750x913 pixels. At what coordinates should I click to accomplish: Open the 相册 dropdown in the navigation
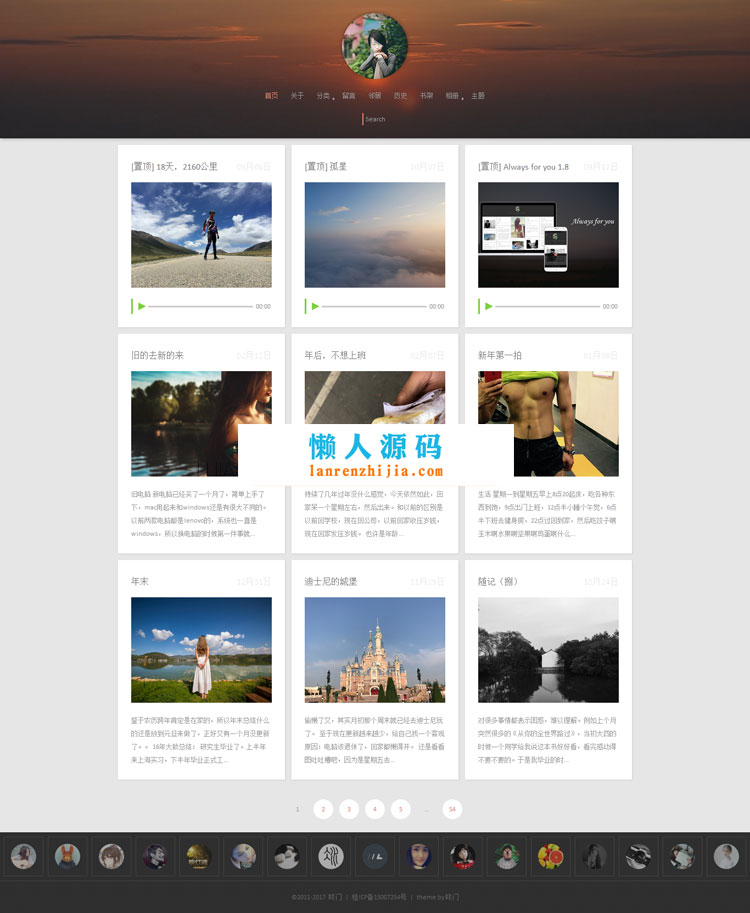click(x=454, y=95)
